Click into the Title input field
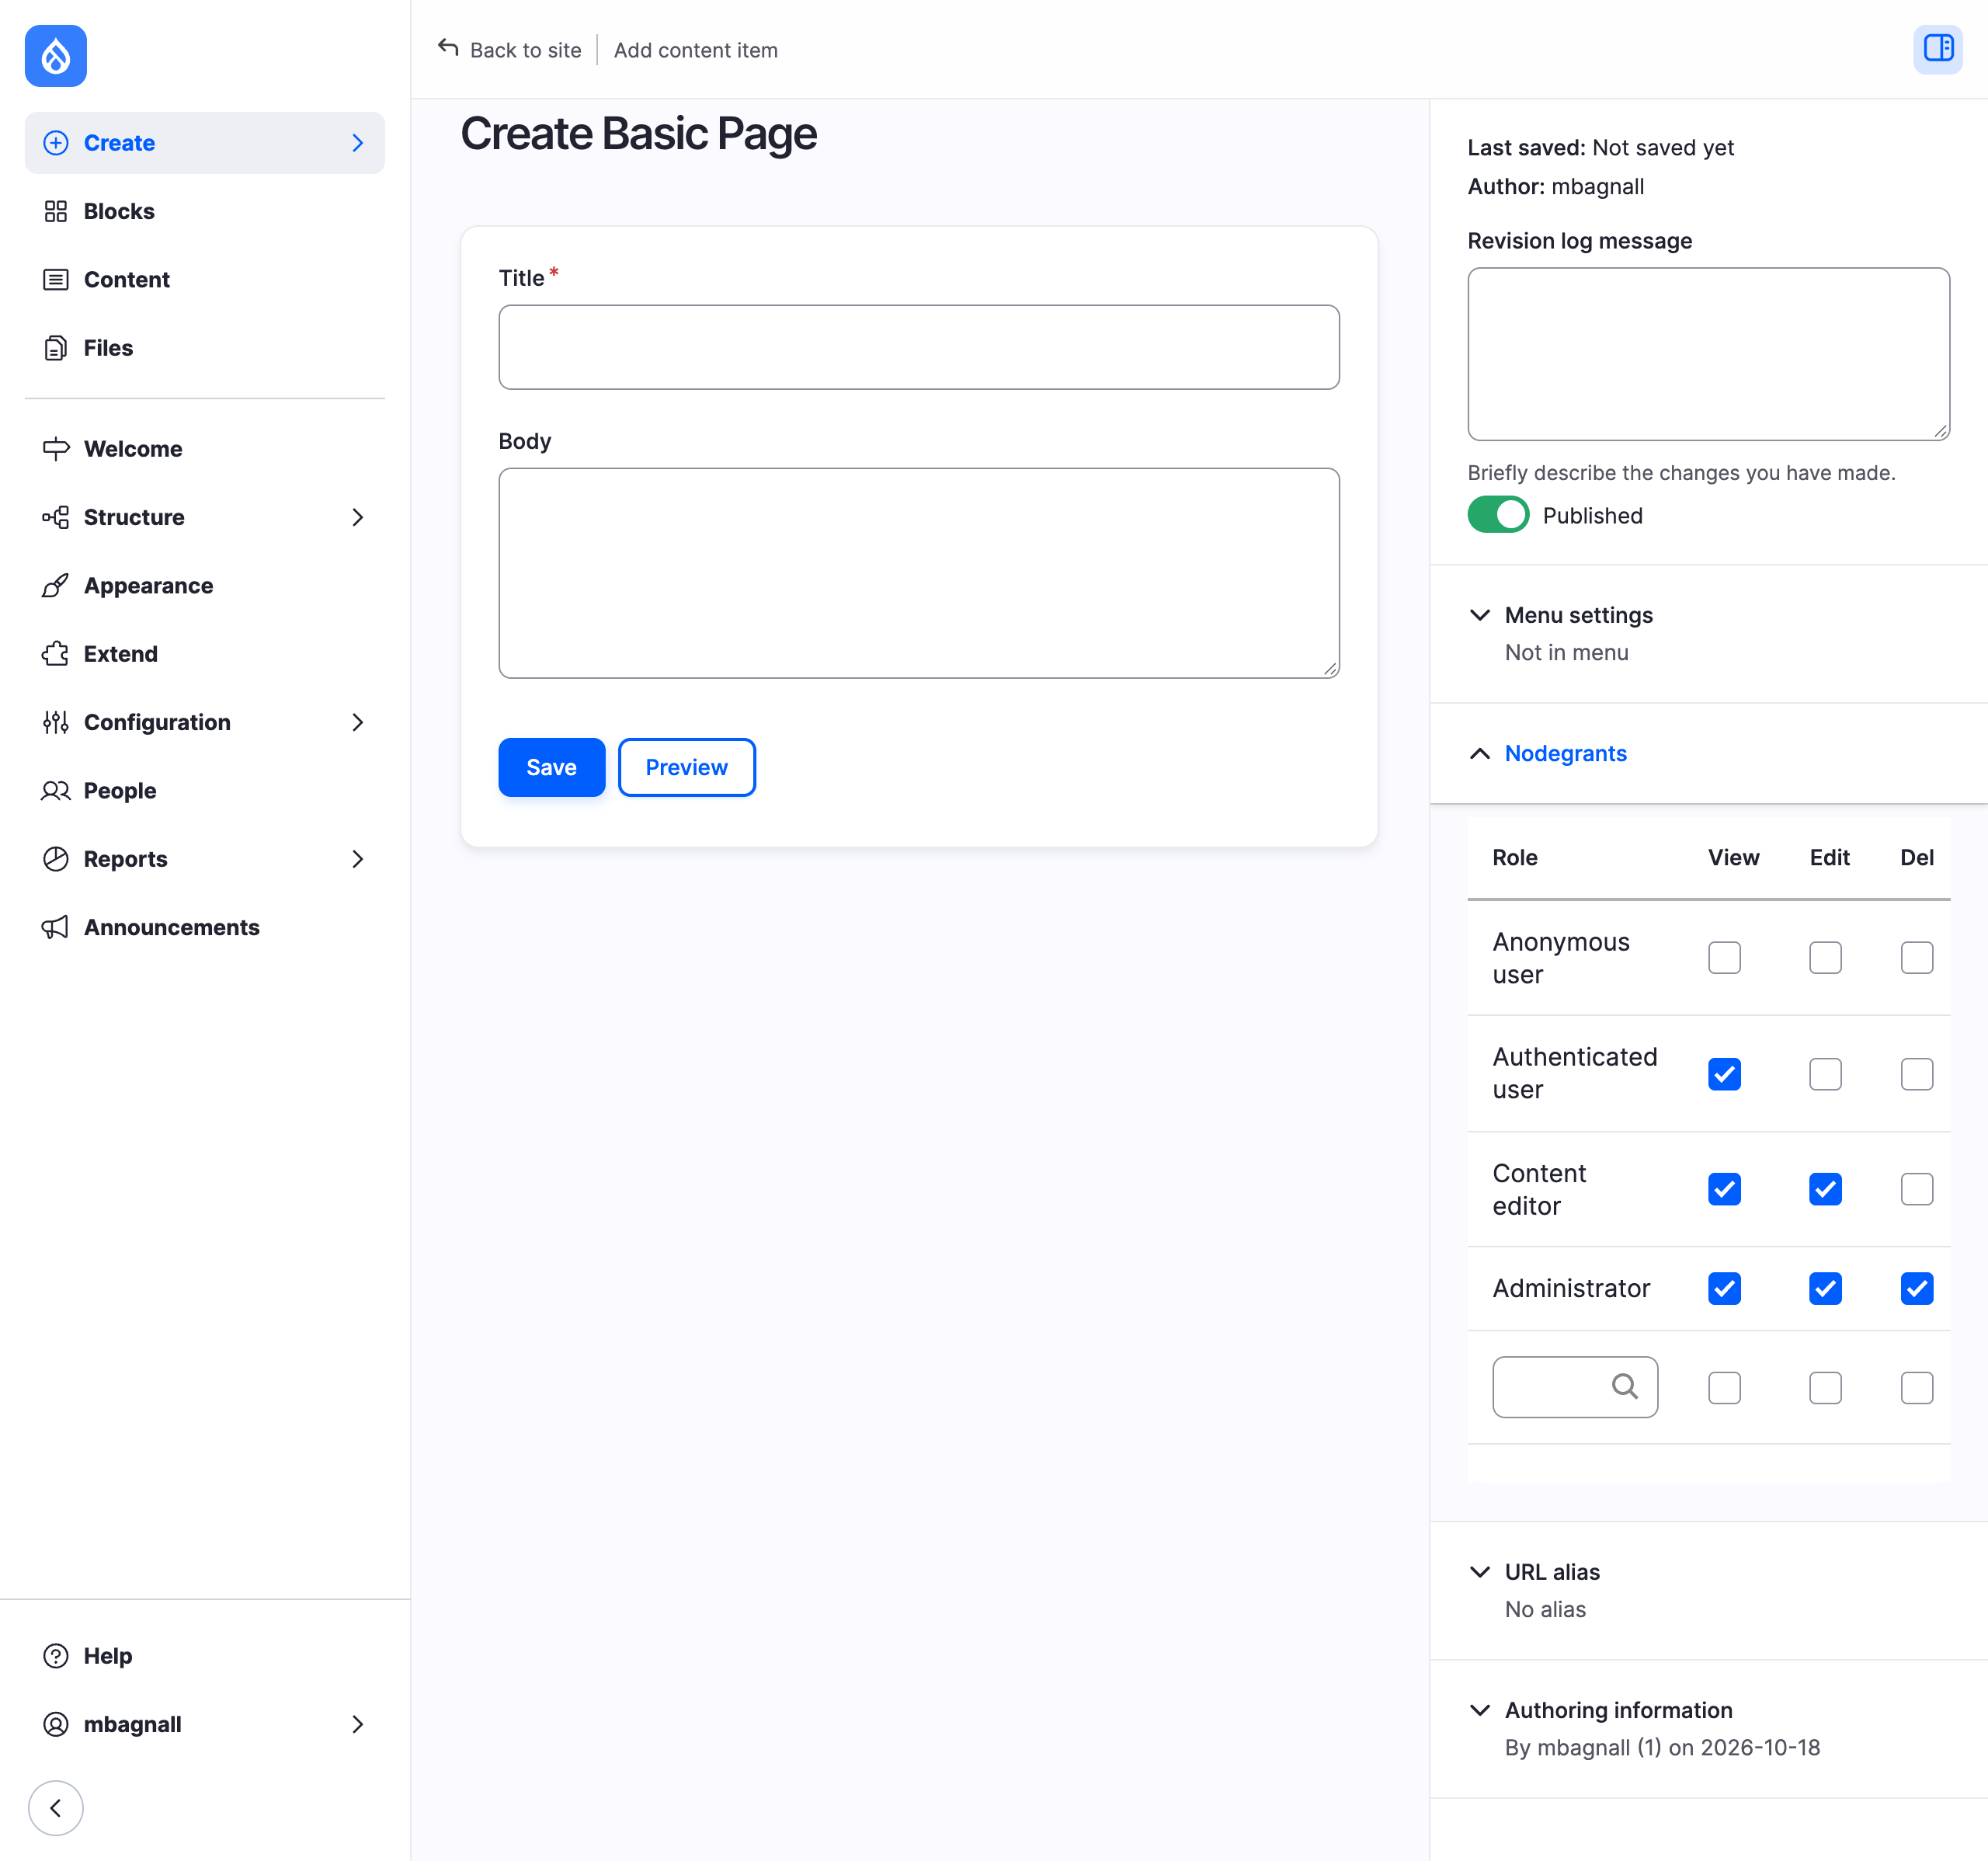The width and height of the screenshot is (1988, 1861). click(919, 347)
